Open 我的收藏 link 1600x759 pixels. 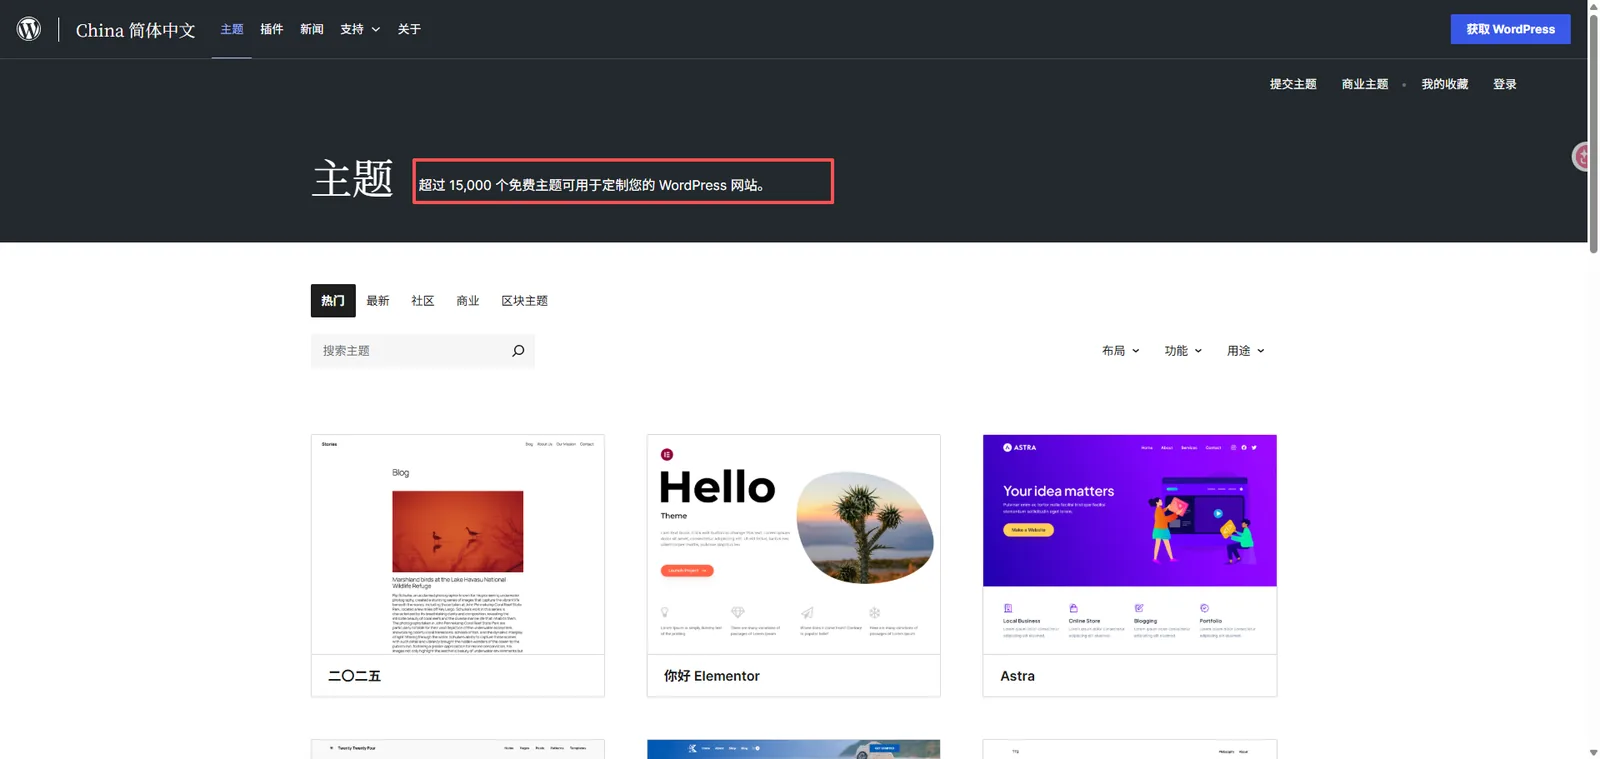(x=1445, y=84)
